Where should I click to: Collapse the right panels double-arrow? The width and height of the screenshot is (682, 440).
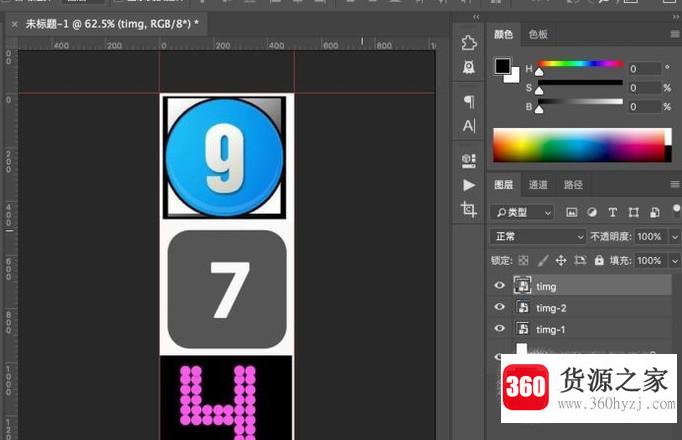point(675,17)
